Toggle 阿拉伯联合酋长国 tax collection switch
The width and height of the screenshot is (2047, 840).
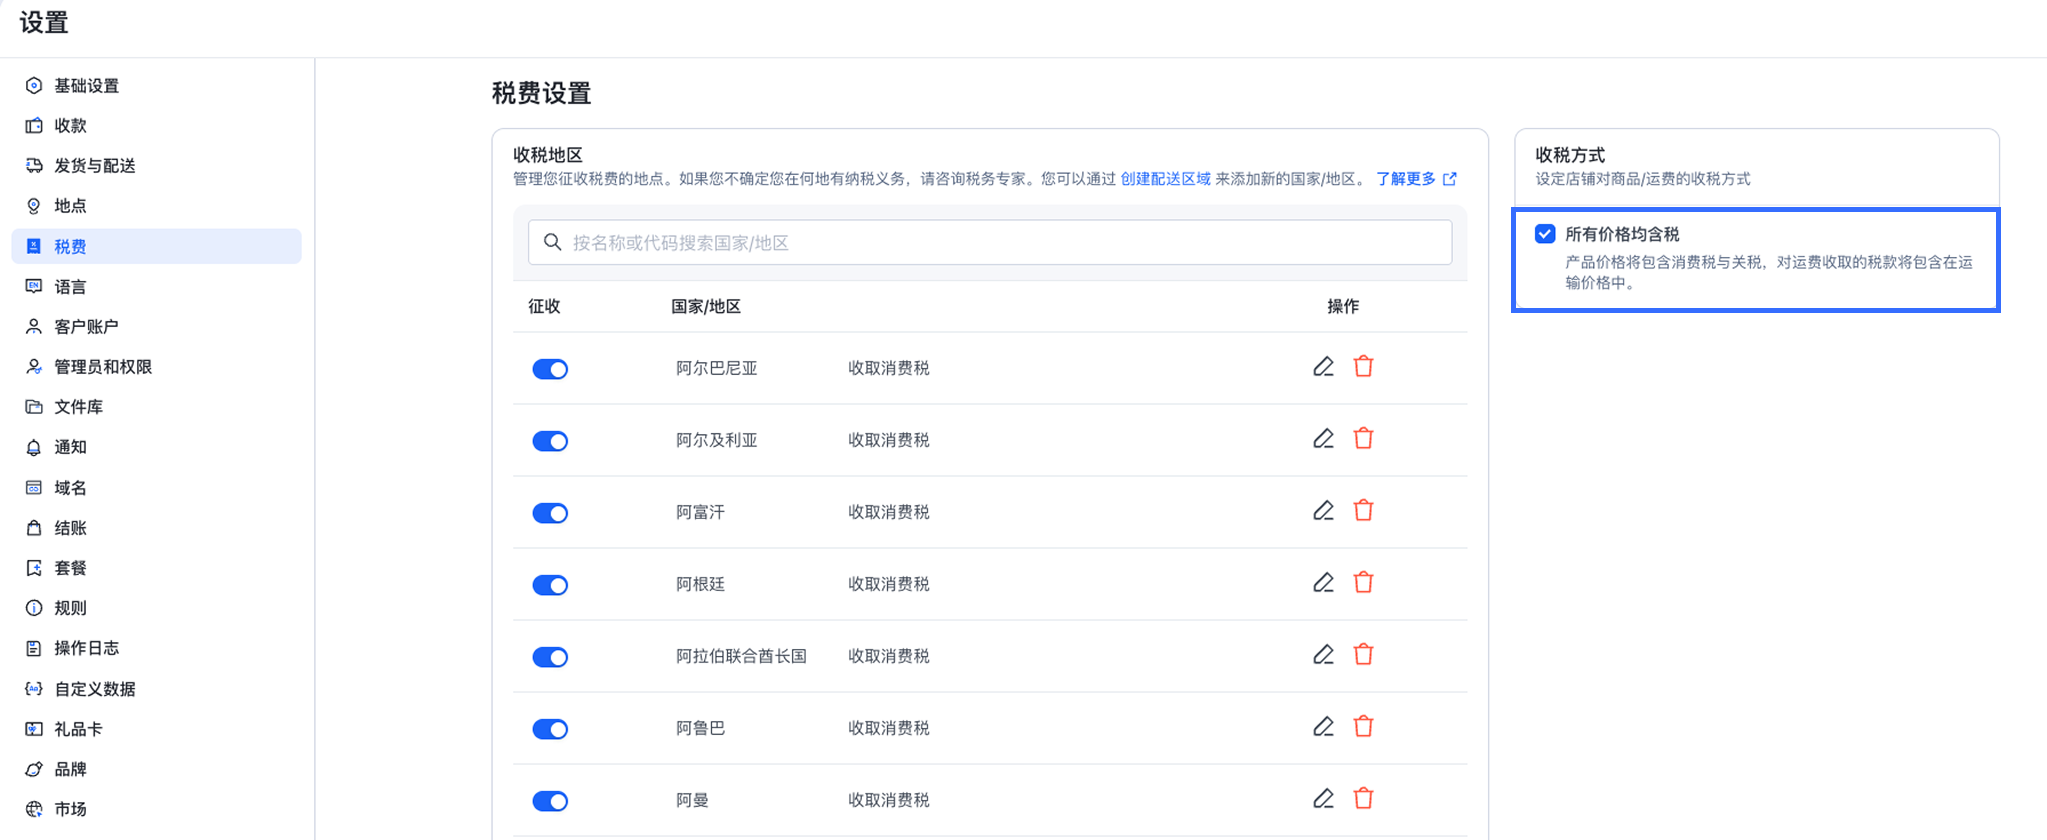coord(550,657)
